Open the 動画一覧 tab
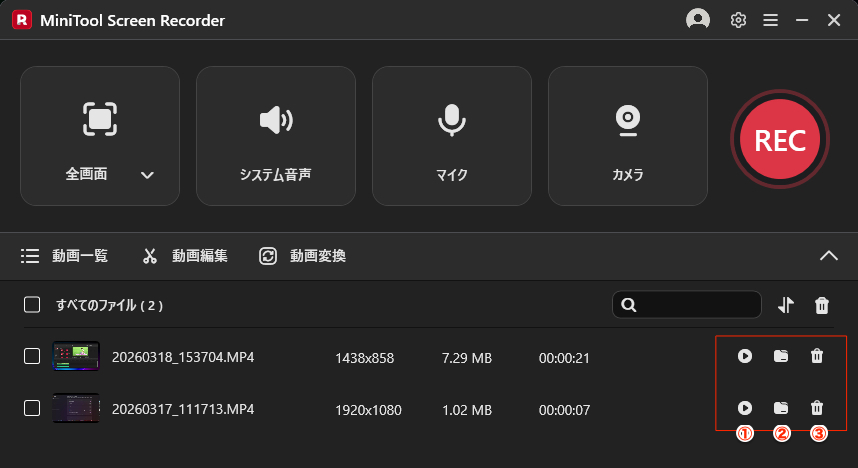Image resolution: width=858 pixels, height=468 pixels. (x=65, y=256)
